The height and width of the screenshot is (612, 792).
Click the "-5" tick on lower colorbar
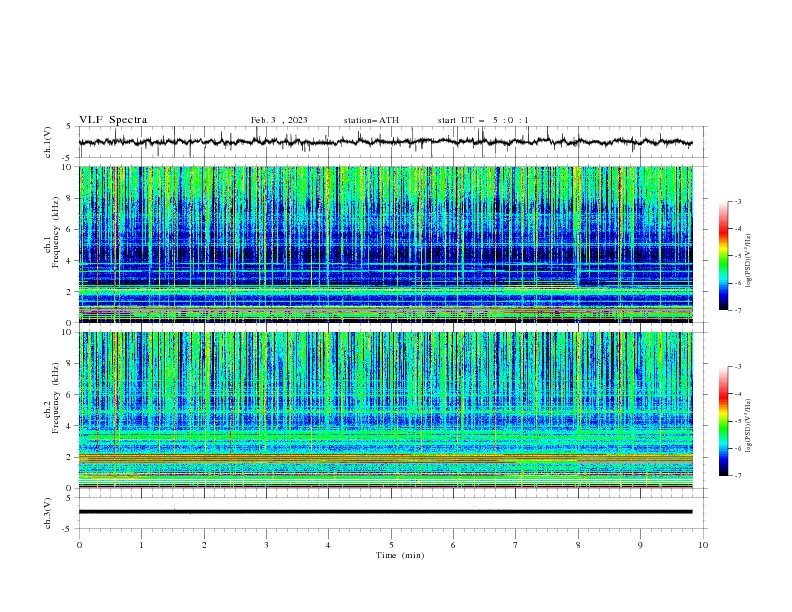(737, 421)
